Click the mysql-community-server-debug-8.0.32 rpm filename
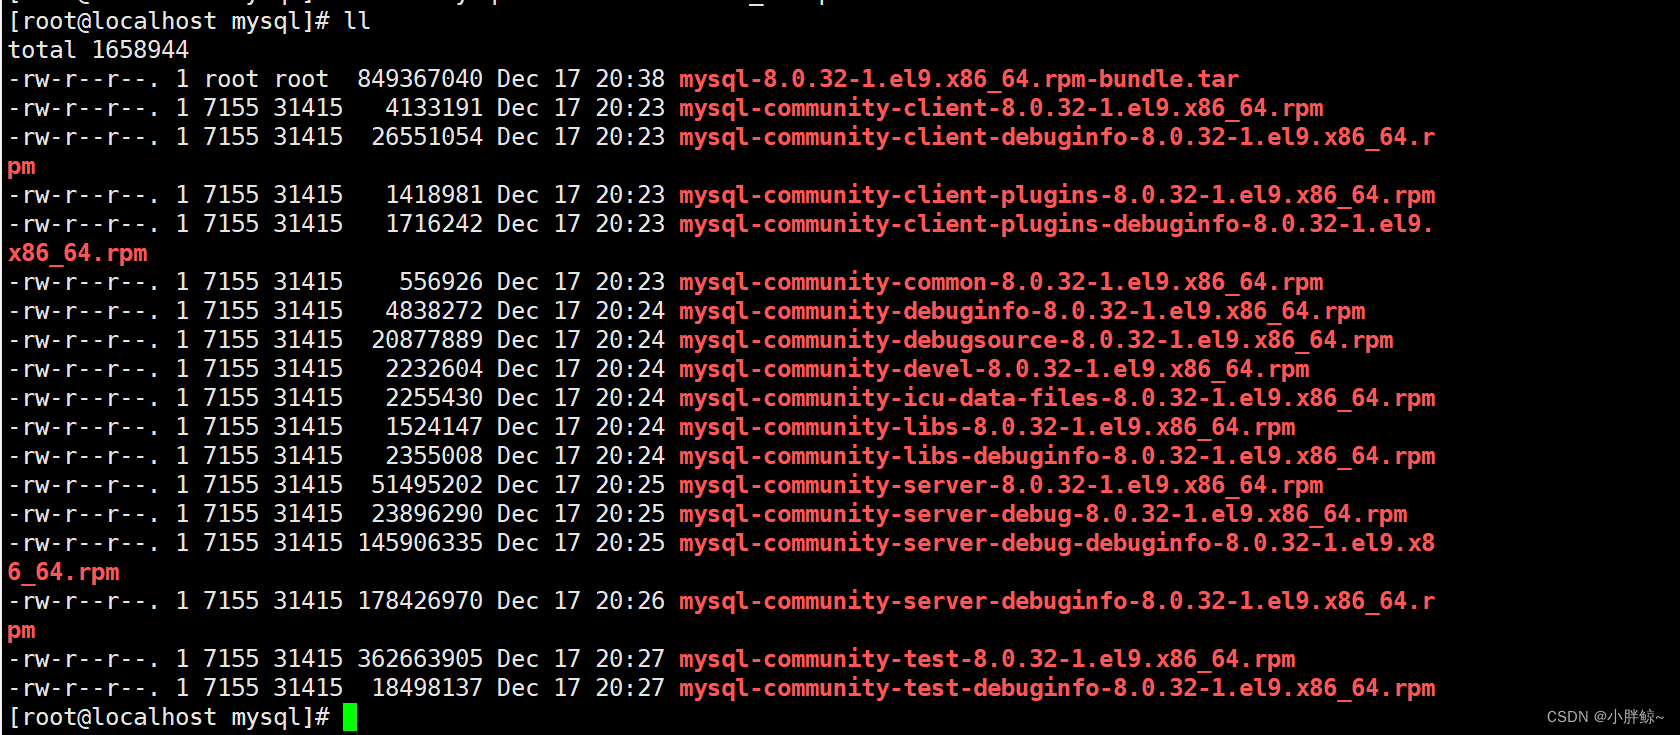Screen dimensions: 1680x735 pyautogui.click(x=1043, y=514)
